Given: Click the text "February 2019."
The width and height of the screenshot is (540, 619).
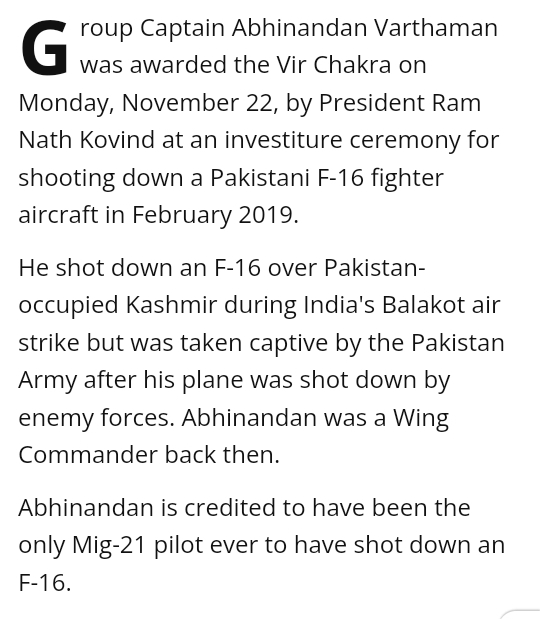Looking at the screenshot, I should 215,215.
